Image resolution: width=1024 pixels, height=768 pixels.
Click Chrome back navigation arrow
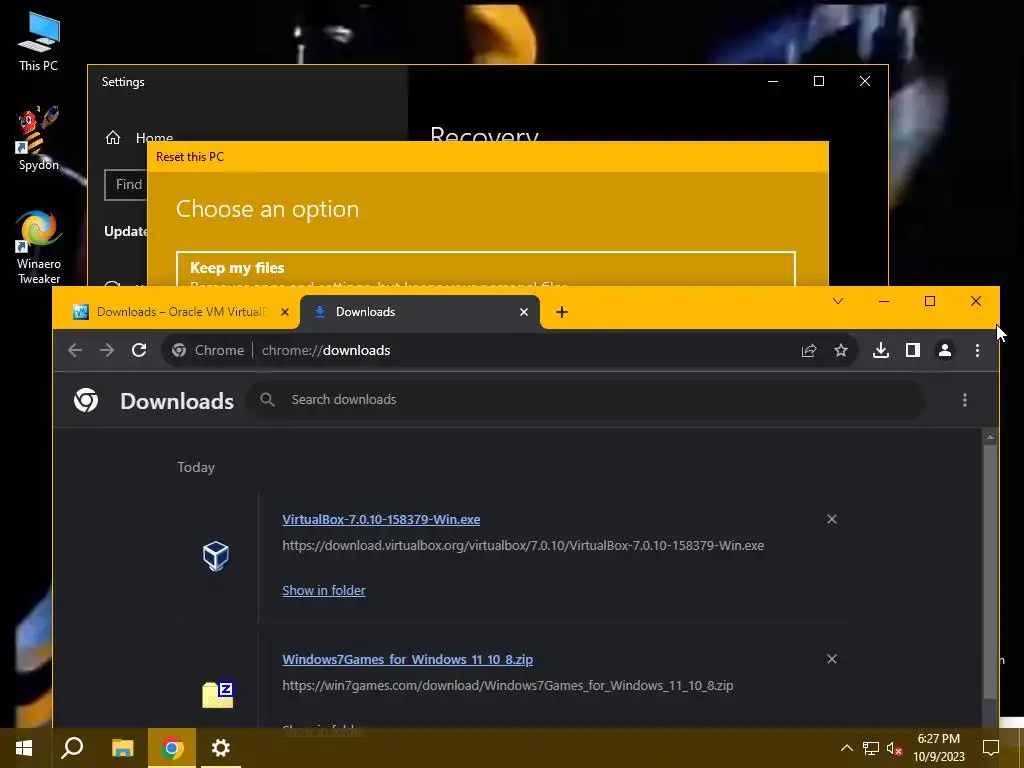coord(75,350)
